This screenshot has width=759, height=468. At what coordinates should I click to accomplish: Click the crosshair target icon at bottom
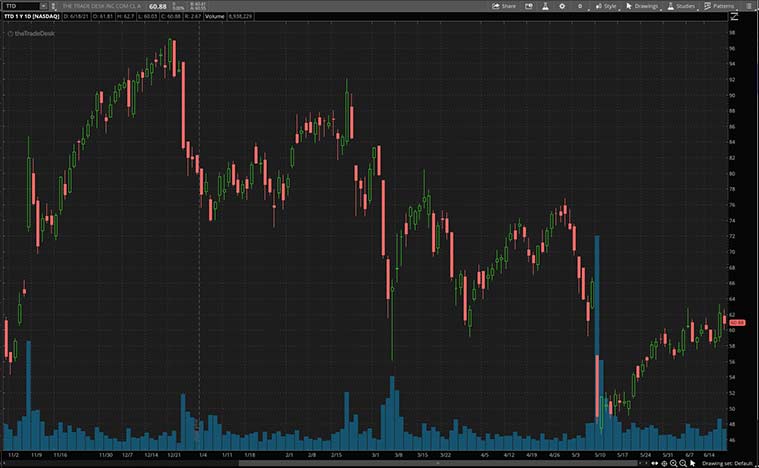pyautogui.click(x=664, y=463)
